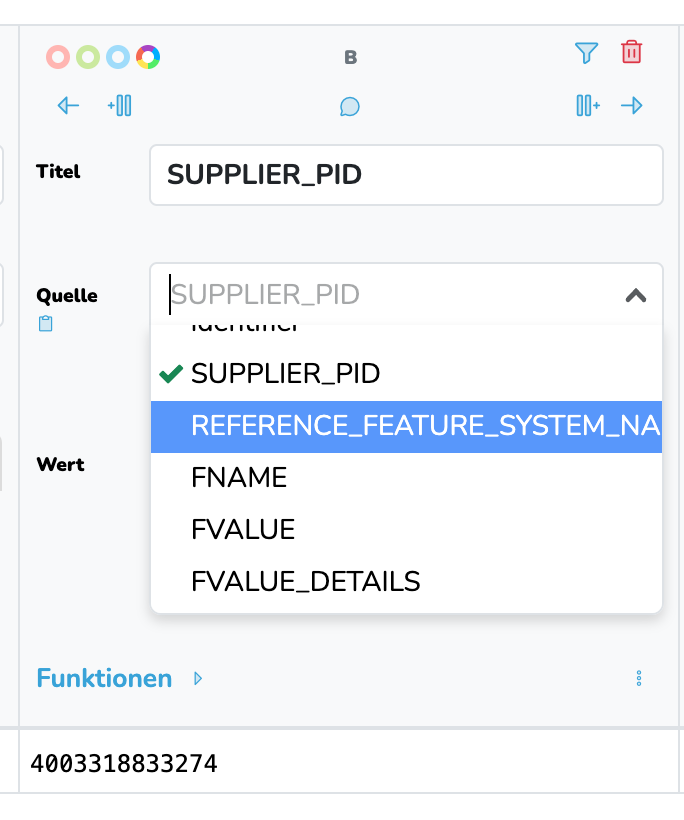Insert column before using the plus-columns icon
This screenshot has width=684, height=820.
click(120, 105)
